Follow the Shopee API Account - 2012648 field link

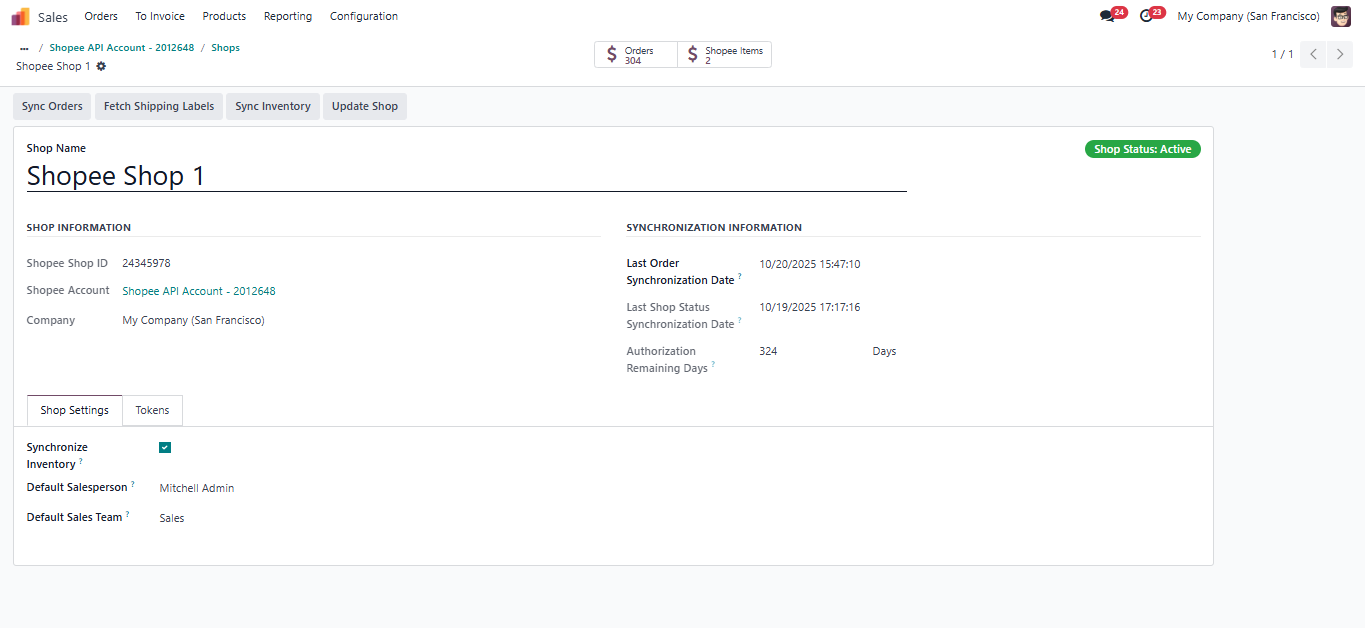(199, 292)
